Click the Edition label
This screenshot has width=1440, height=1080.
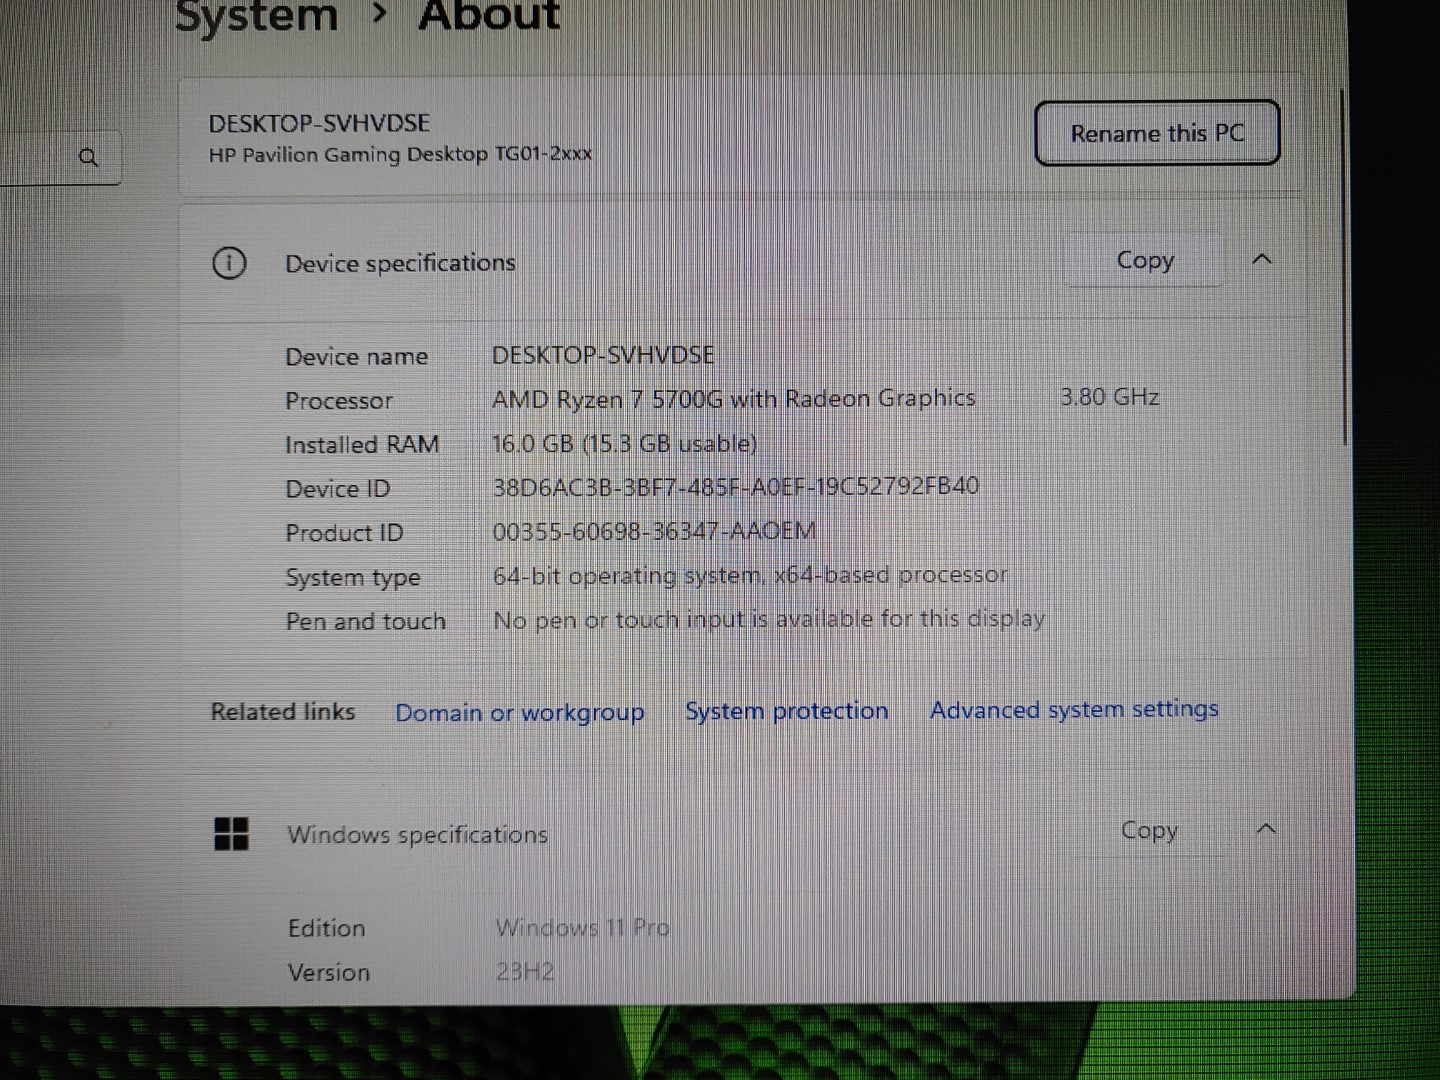327,928
